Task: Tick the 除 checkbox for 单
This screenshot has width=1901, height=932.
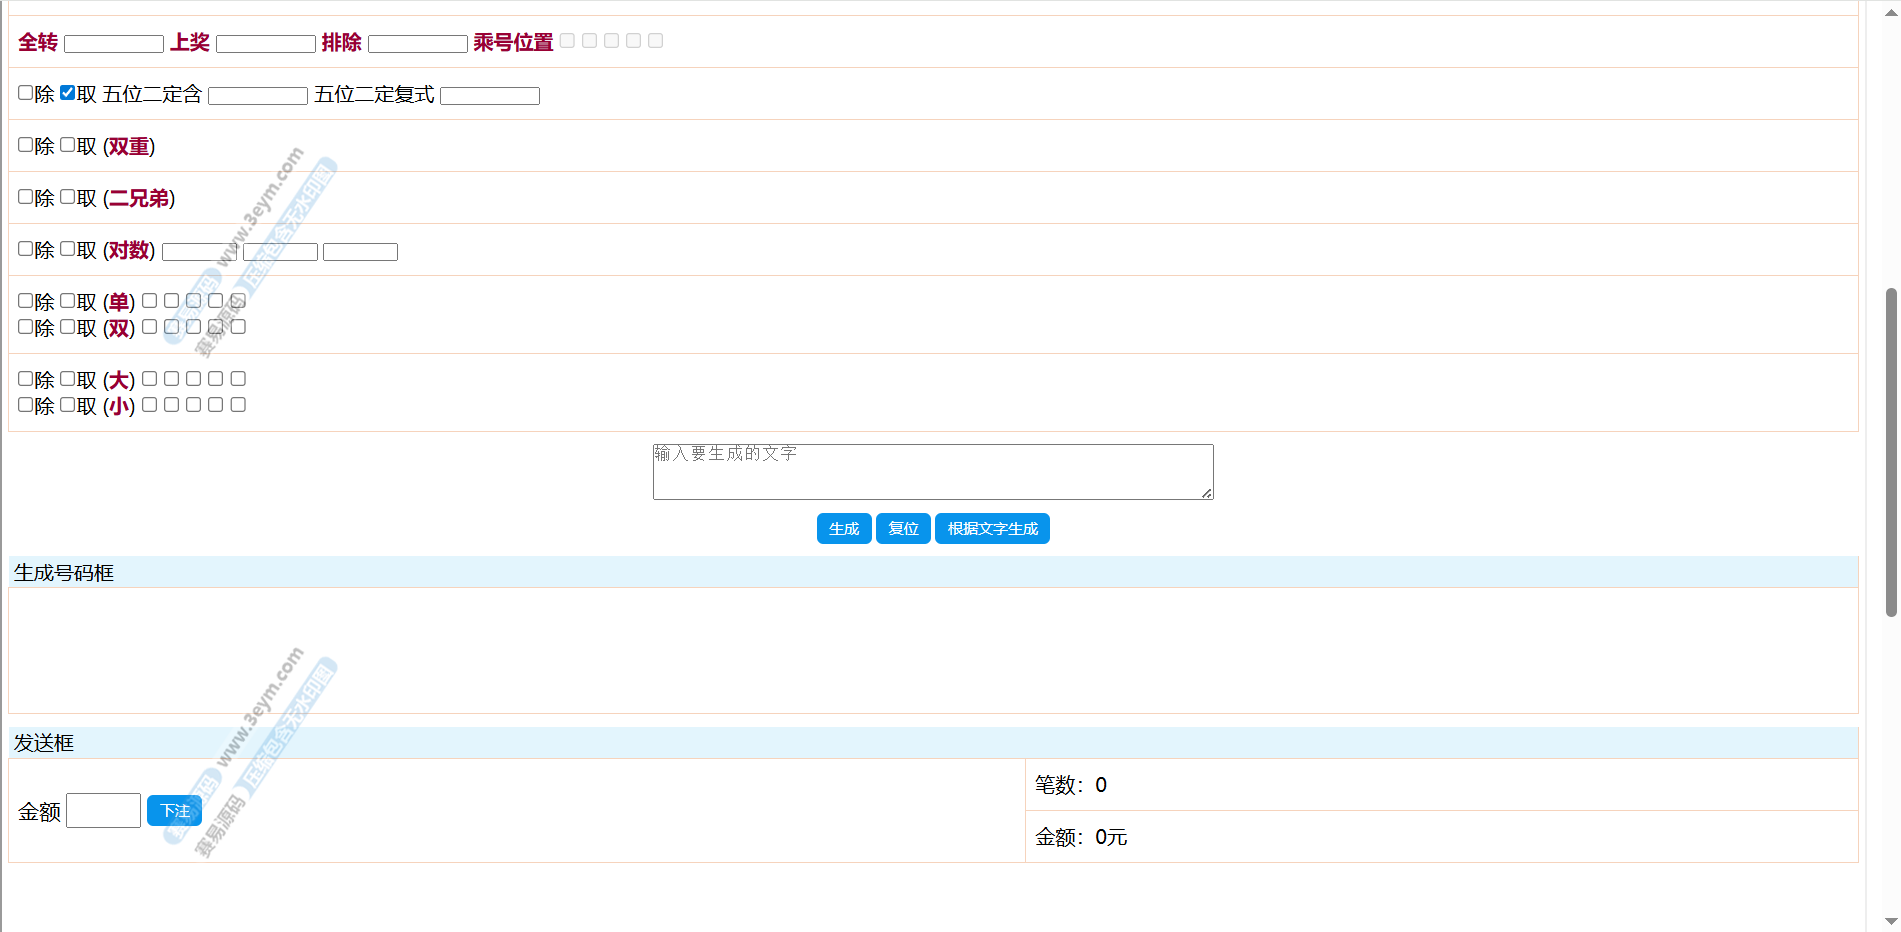Action: pyautogui.click(x=26, y=301)
